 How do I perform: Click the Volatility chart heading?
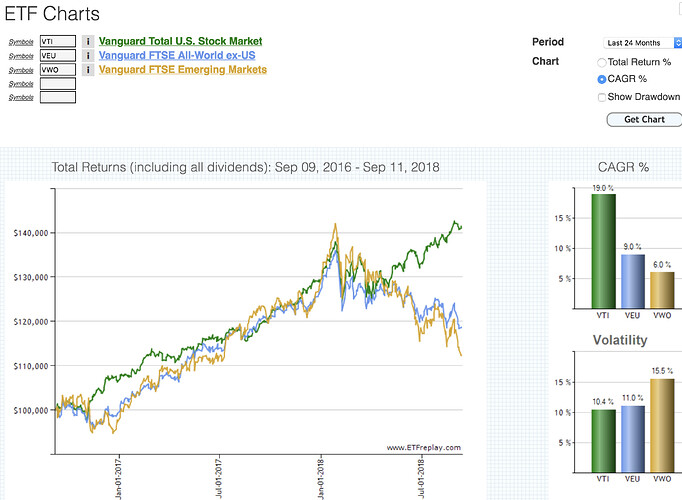click(x=620, y=340)
